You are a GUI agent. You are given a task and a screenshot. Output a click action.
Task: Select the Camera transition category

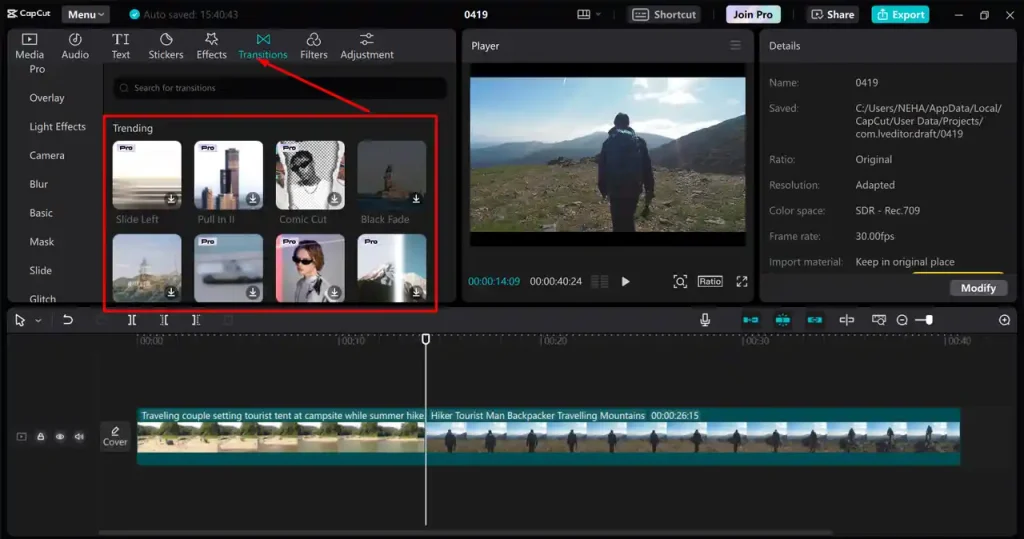point(47,155)
